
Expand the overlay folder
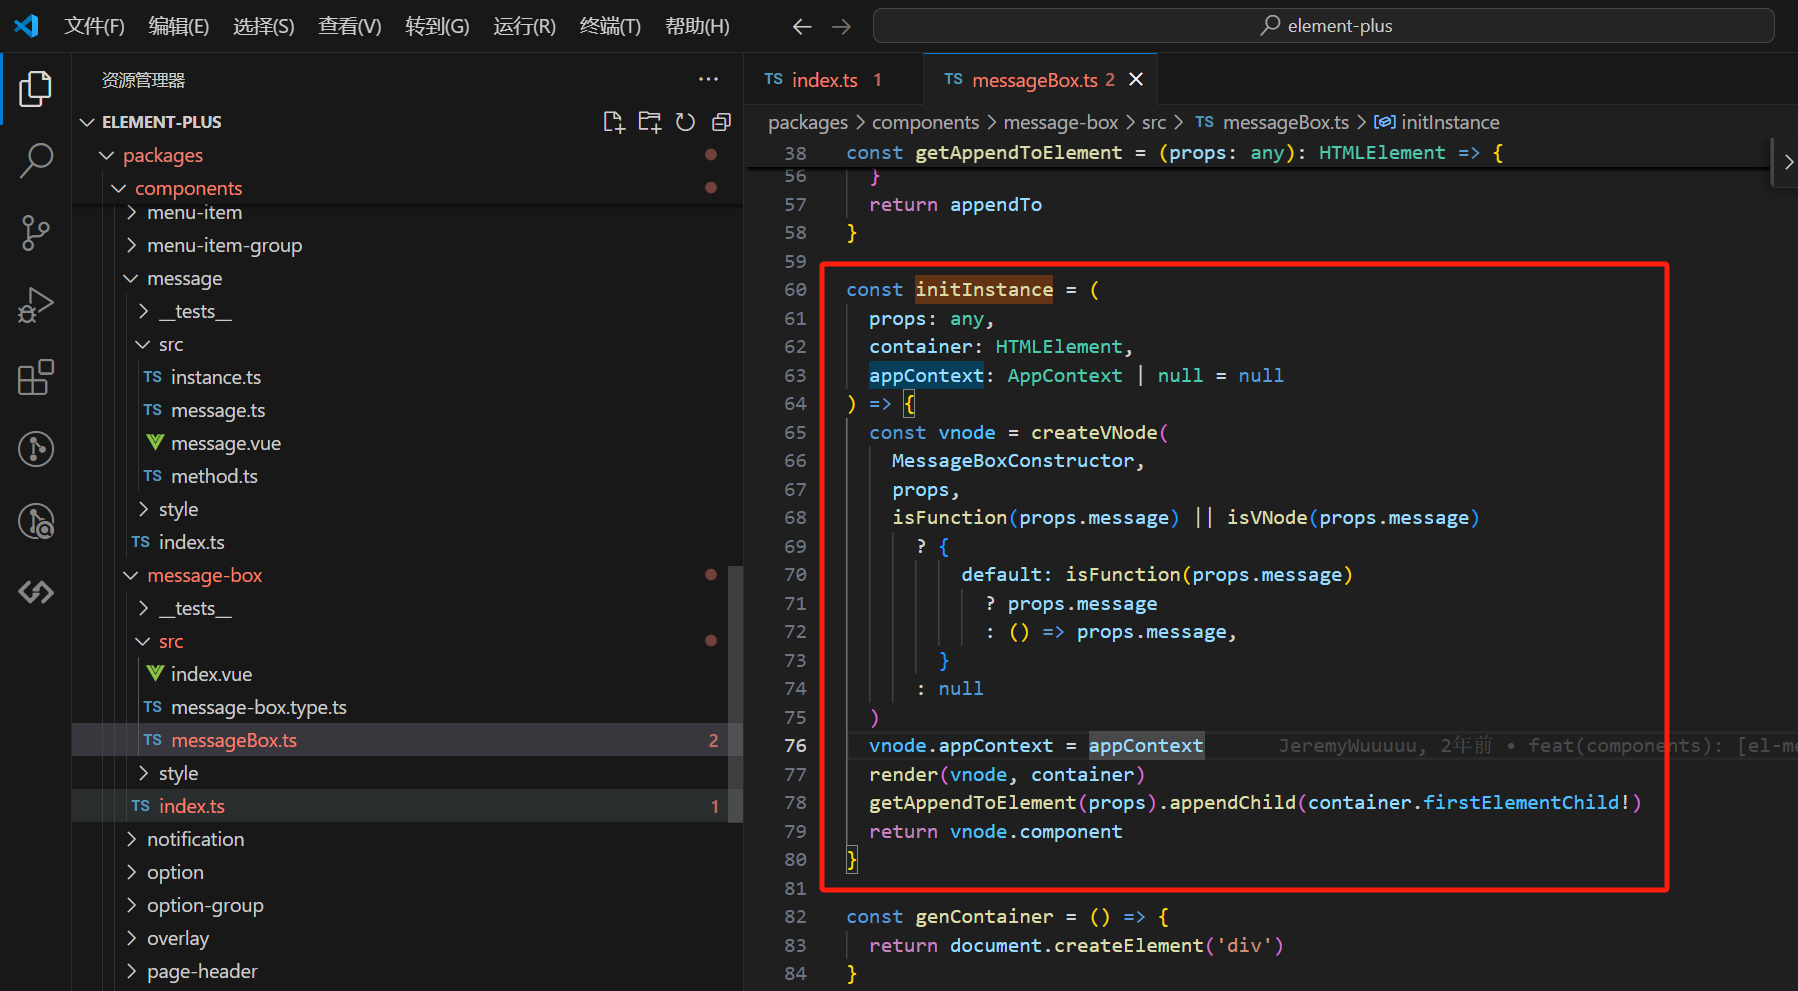pos(178,938)
